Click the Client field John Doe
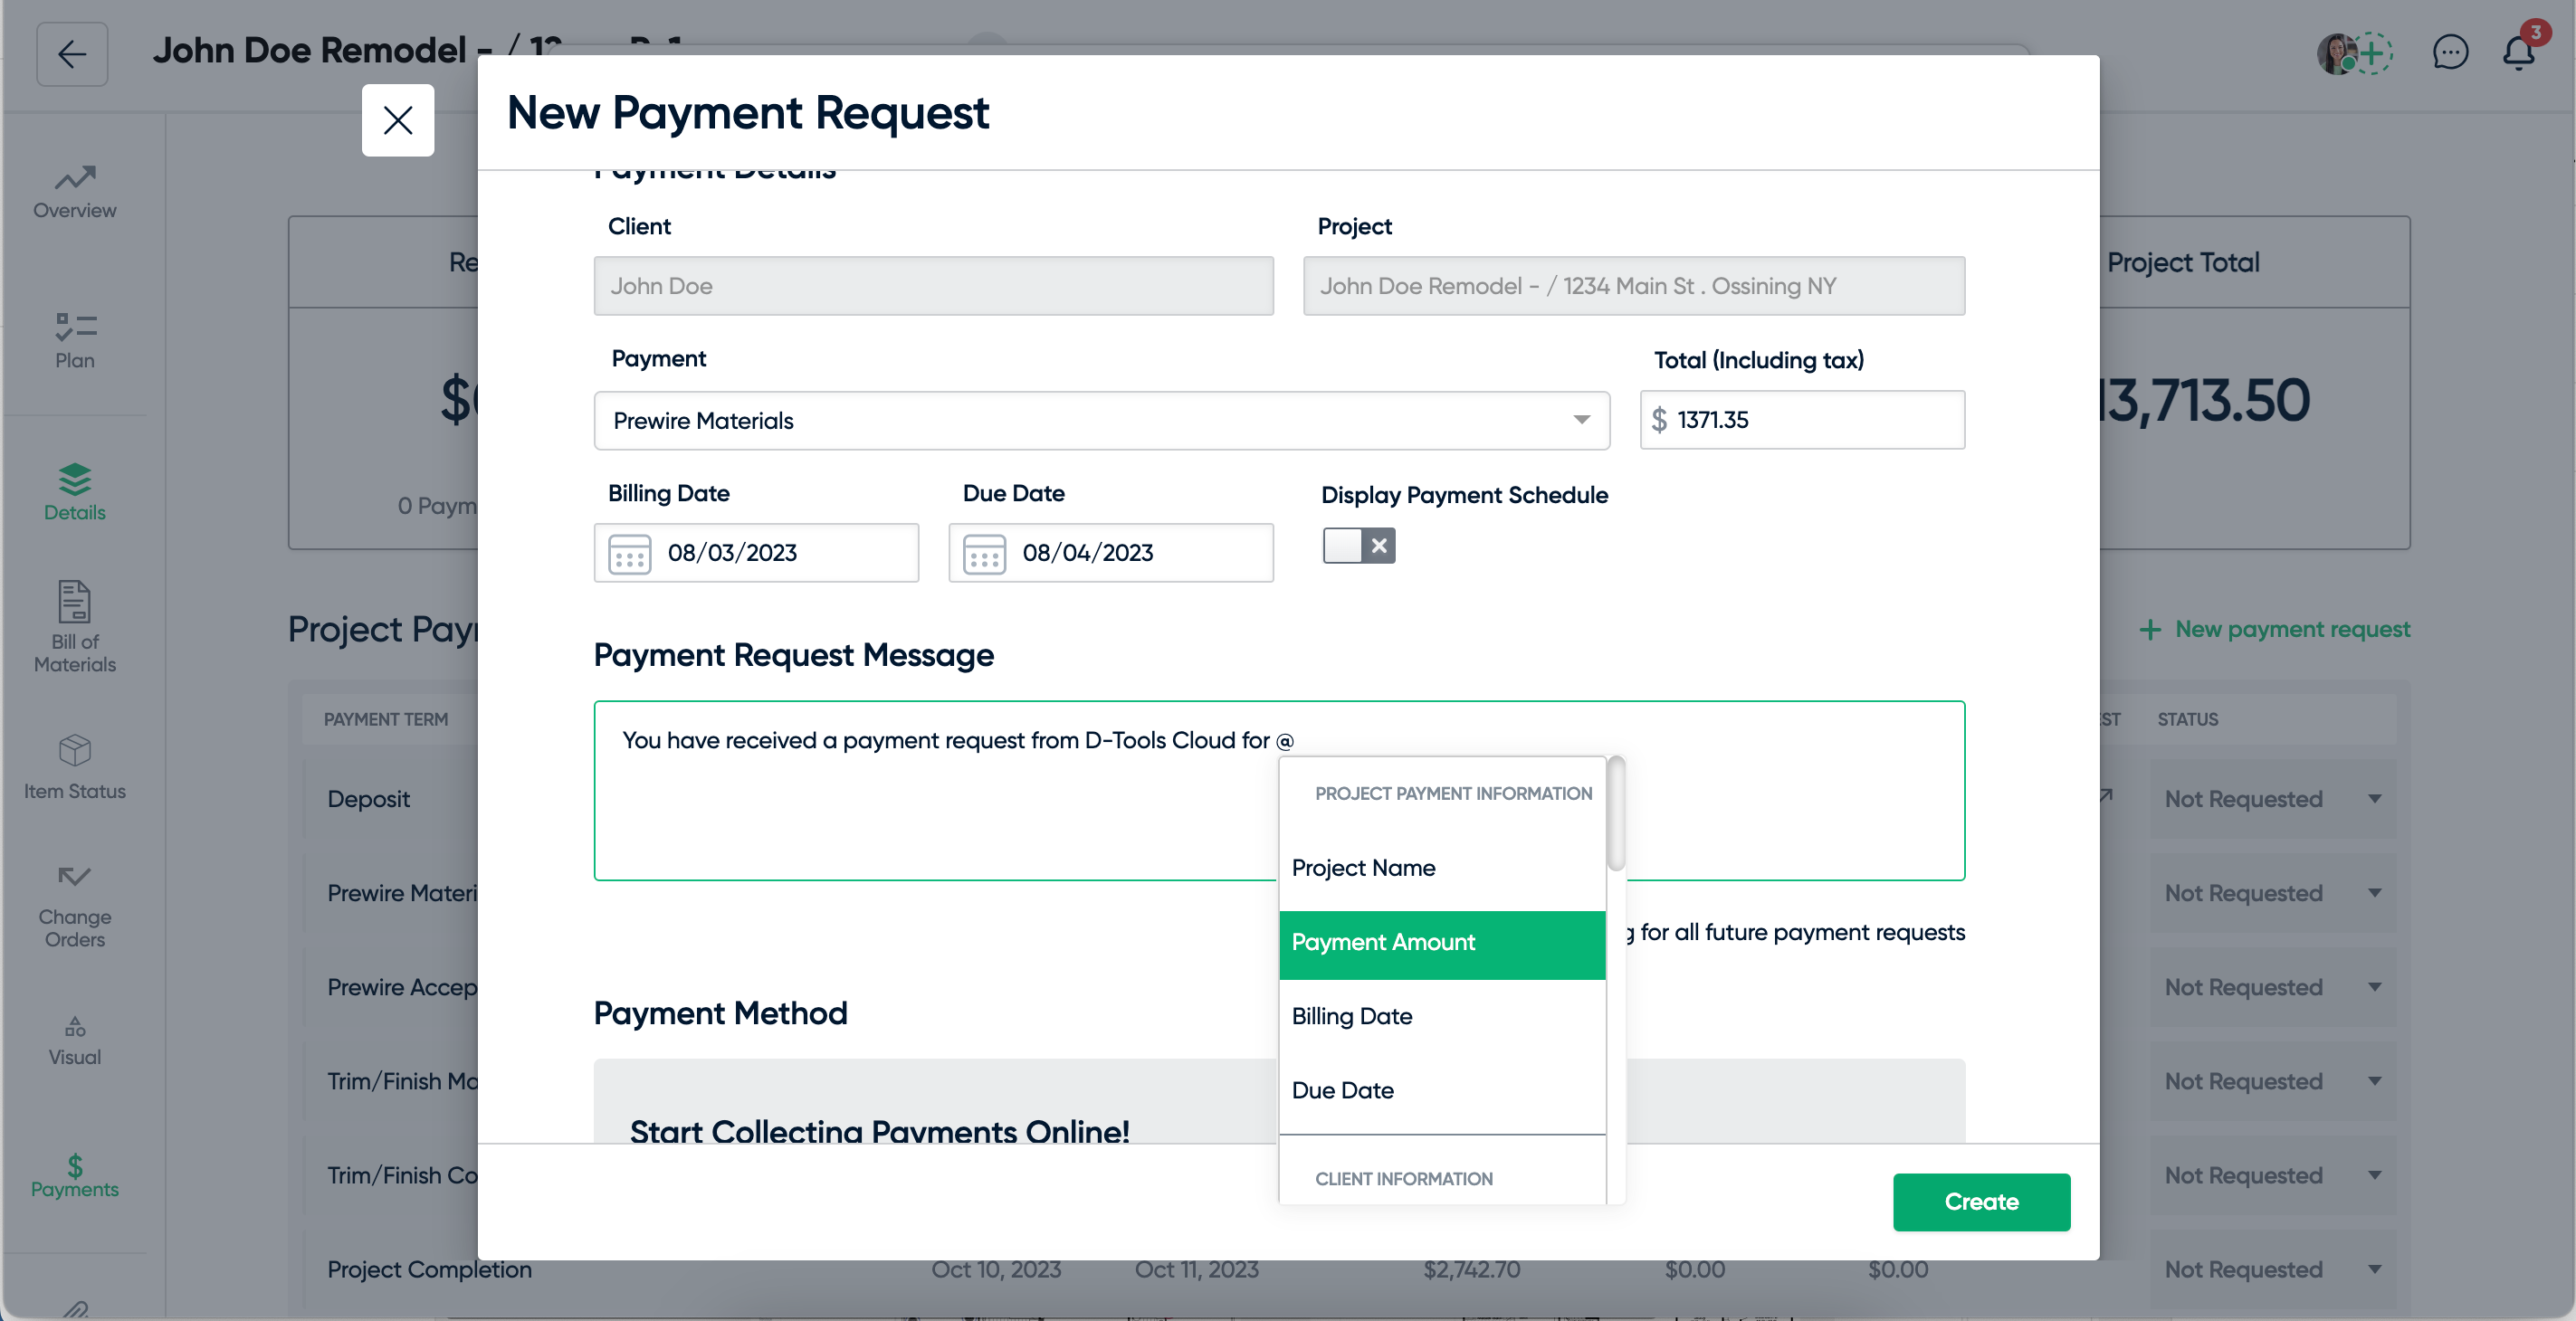The height and width of the screenshot is (1321, 2576). [933, 286]
